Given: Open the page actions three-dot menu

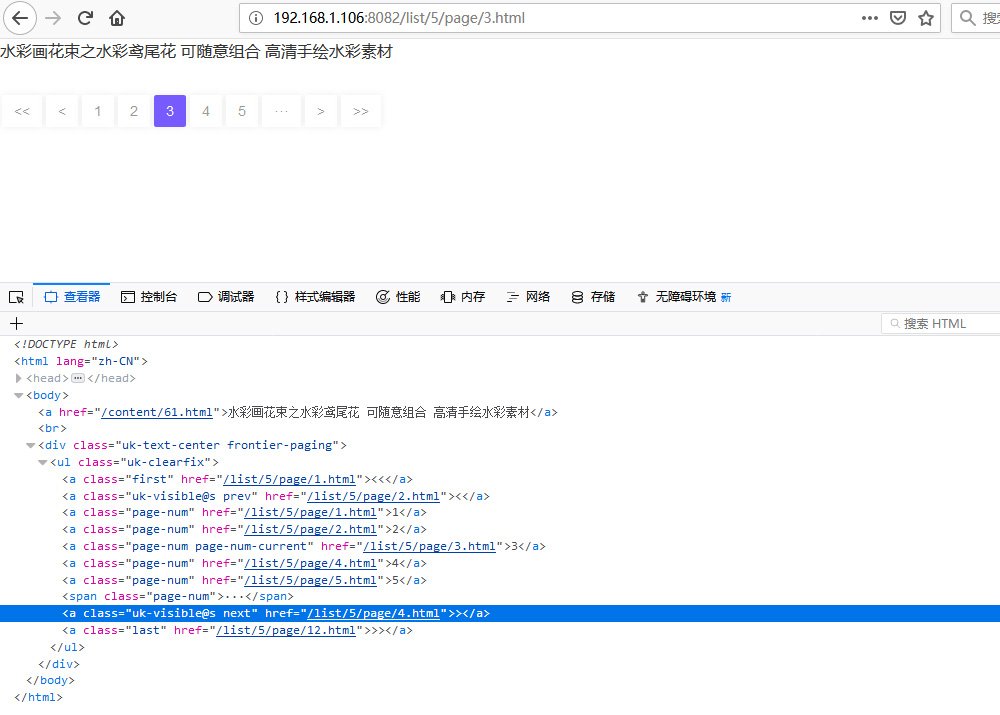Looking at the screenshot, I should point(869,18).
